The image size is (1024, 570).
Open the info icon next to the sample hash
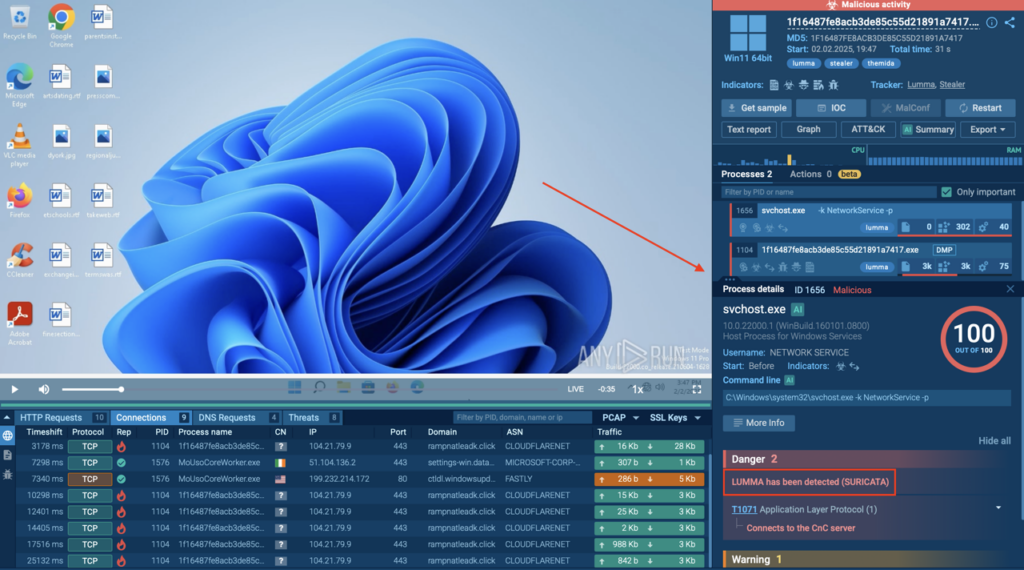pos(991,23)
